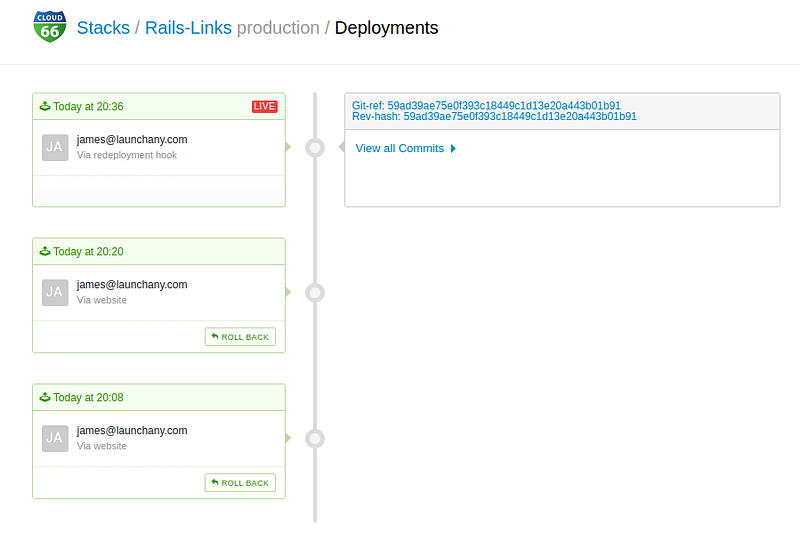Roll back to the 20:08 deployment
800x541 pixels.
(x=240, y=483)
